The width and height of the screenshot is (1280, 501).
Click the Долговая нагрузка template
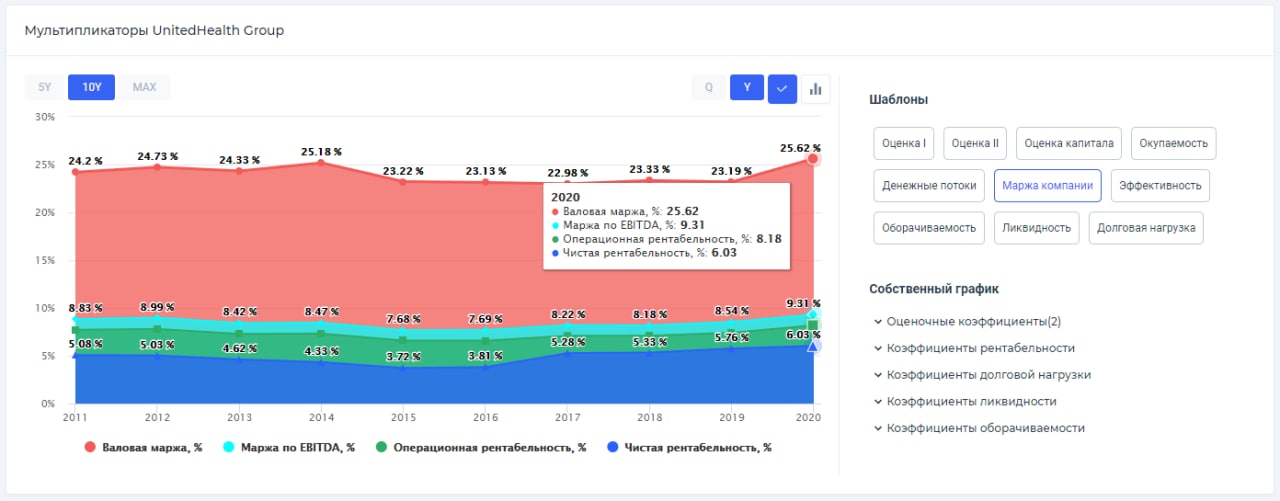pyautogui.click(x=1146, y=227)
